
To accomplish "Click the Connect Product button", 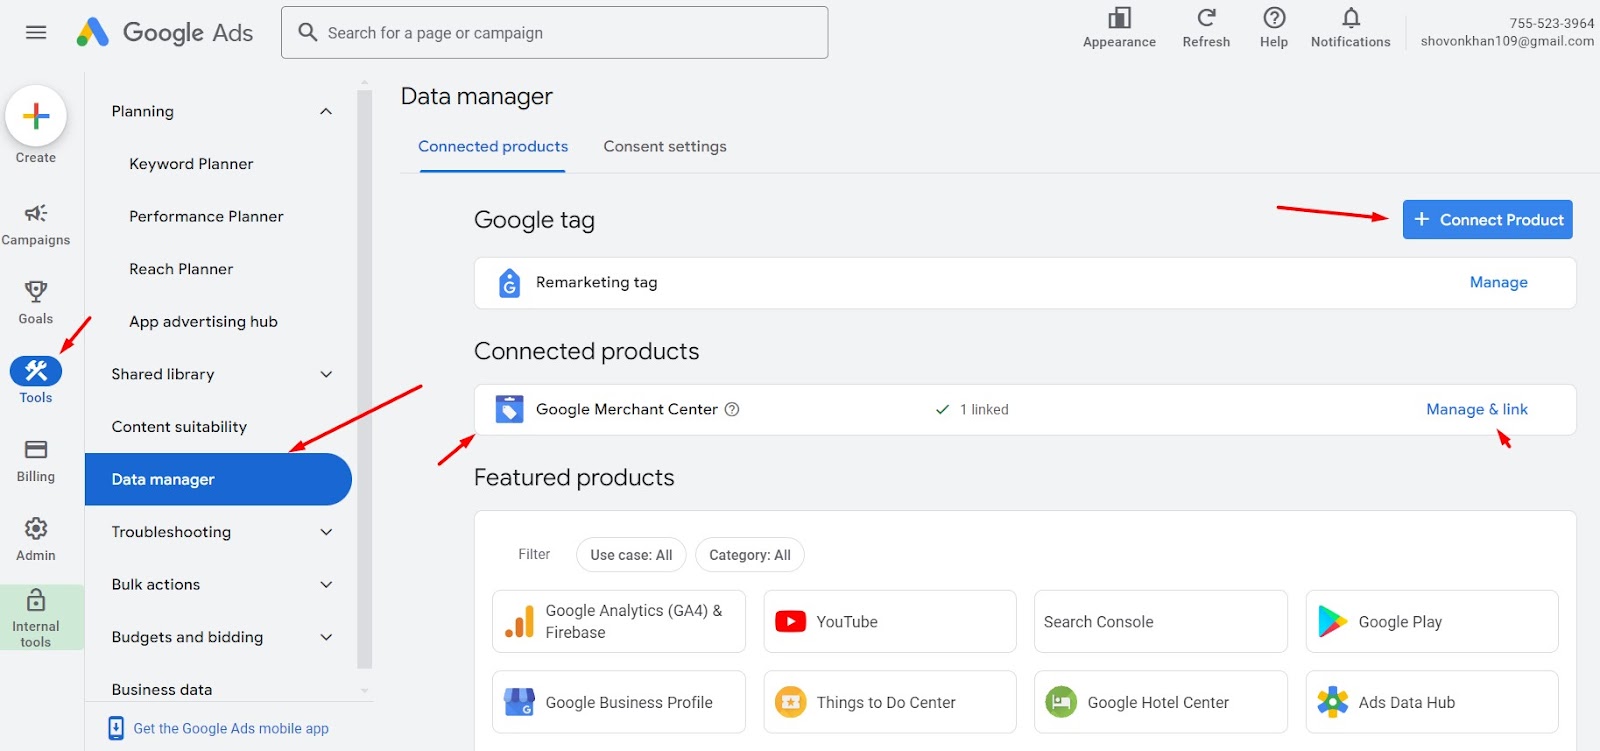I will [1487, 220].
